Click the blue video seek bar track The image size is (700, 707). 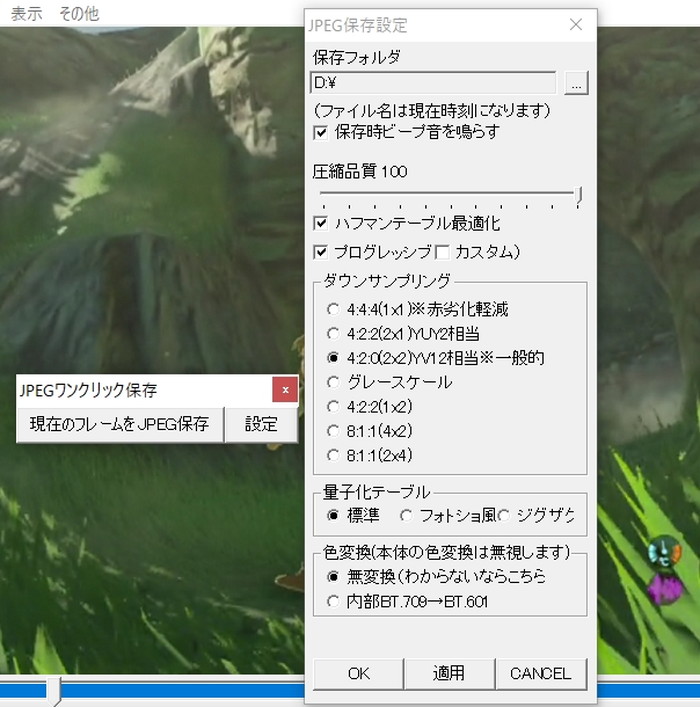coord(180,691)
